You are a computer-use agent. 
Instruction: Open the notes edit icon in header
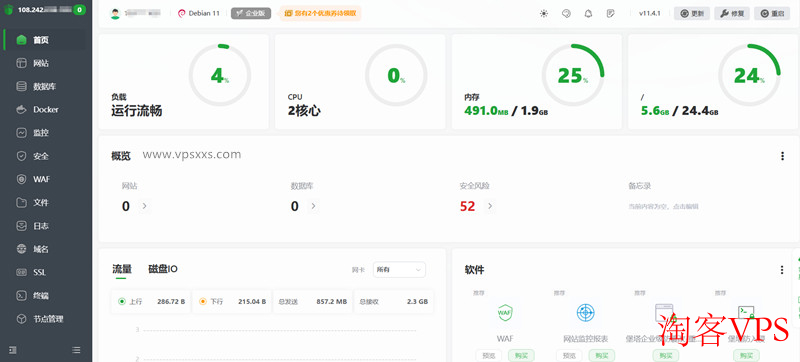(x=611, y=14)
